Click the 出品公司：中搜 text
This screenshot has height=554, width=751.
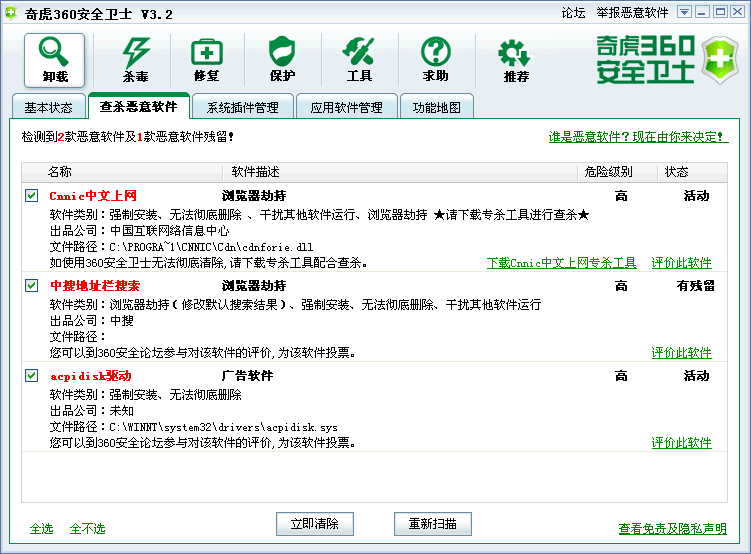[x=91, y=321]
